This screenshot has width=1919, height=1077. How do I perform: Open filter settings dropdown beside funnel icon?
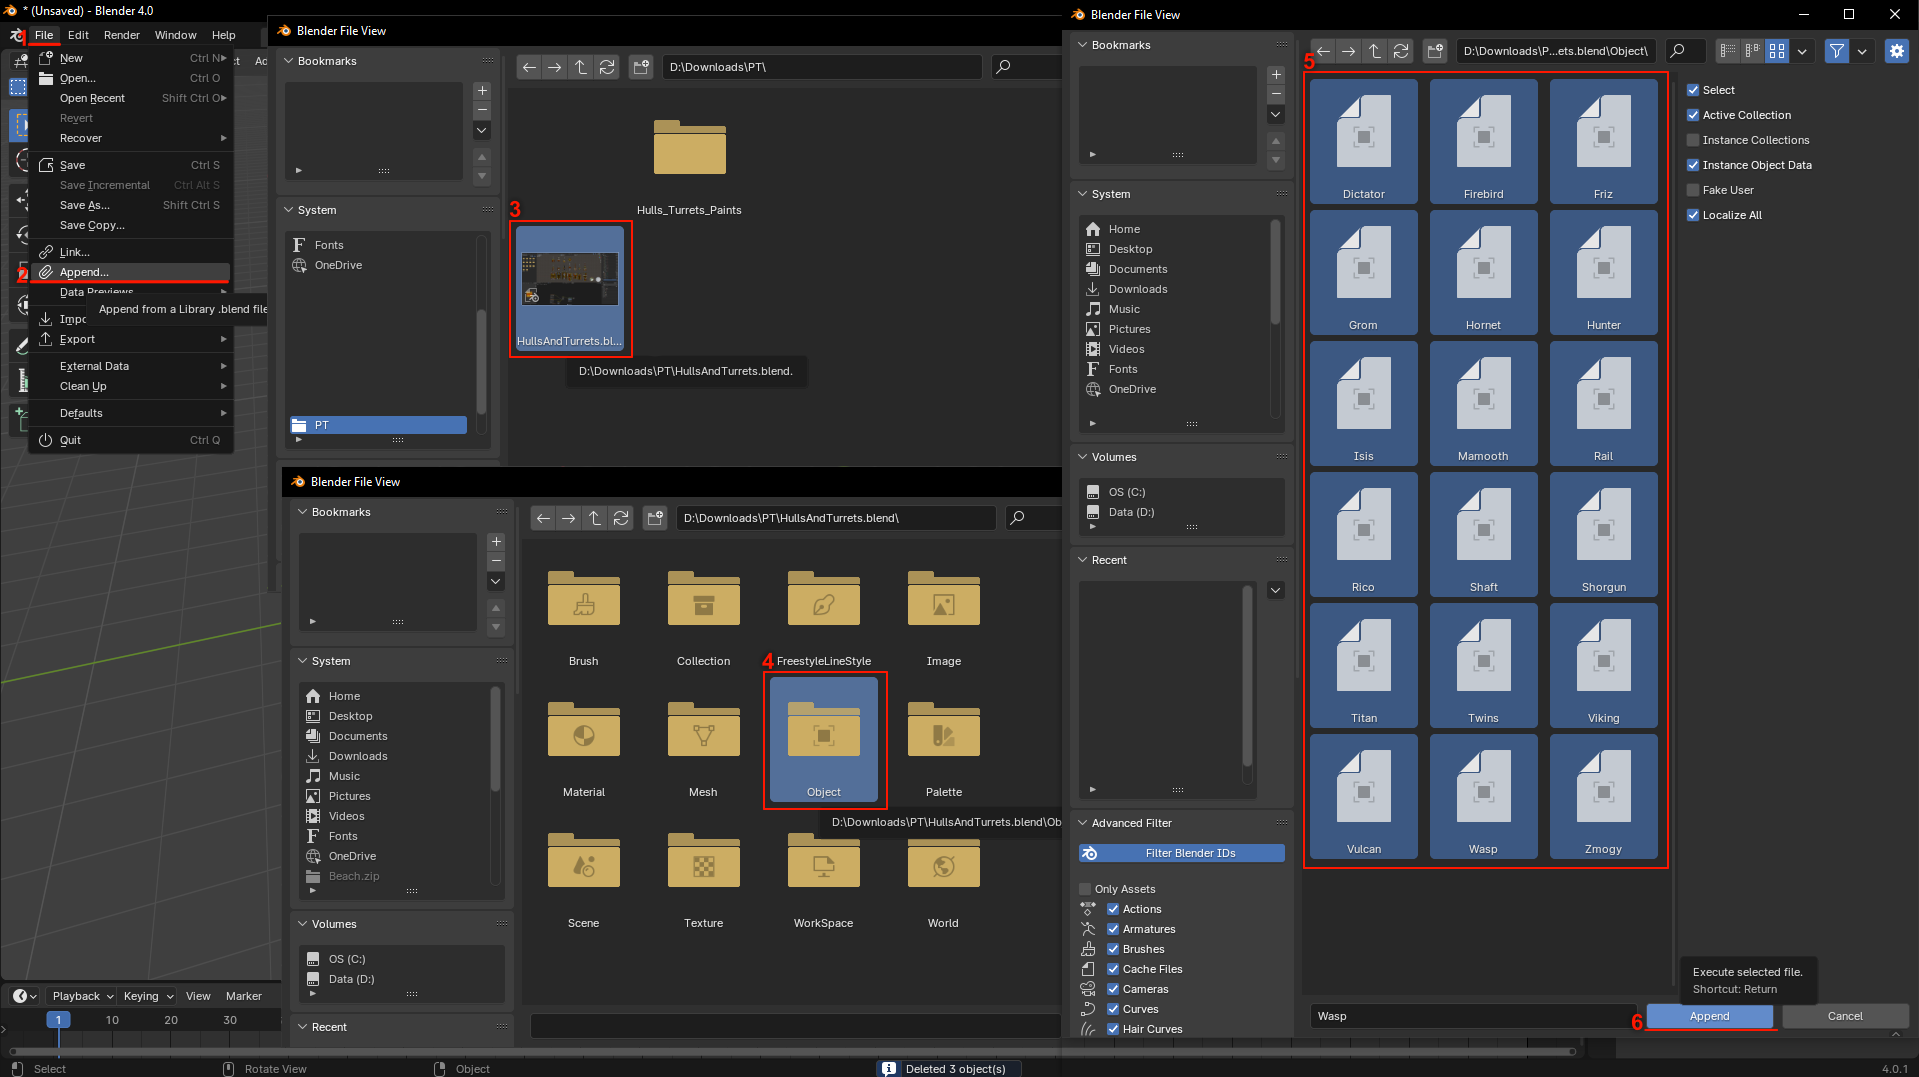[x=1862, y=51]
